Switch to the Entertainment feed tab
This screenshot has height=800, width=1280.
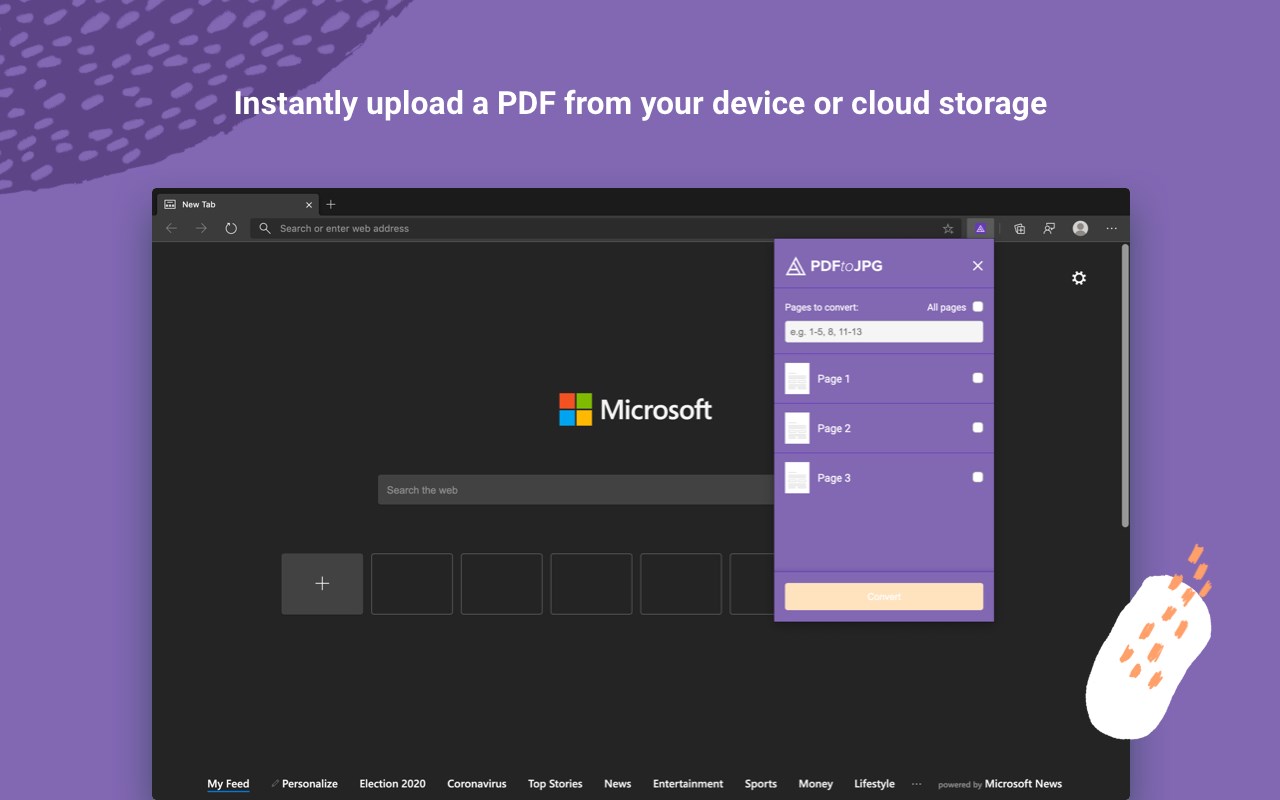[x=688, y=784]
